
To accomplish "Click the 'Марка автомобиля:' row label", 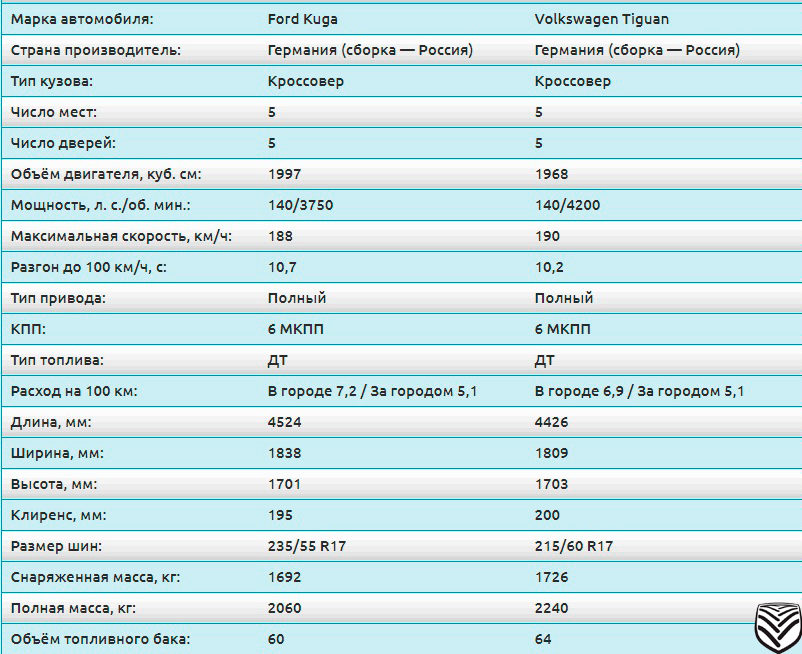I will pyautogui.click(x=82, y=19).
